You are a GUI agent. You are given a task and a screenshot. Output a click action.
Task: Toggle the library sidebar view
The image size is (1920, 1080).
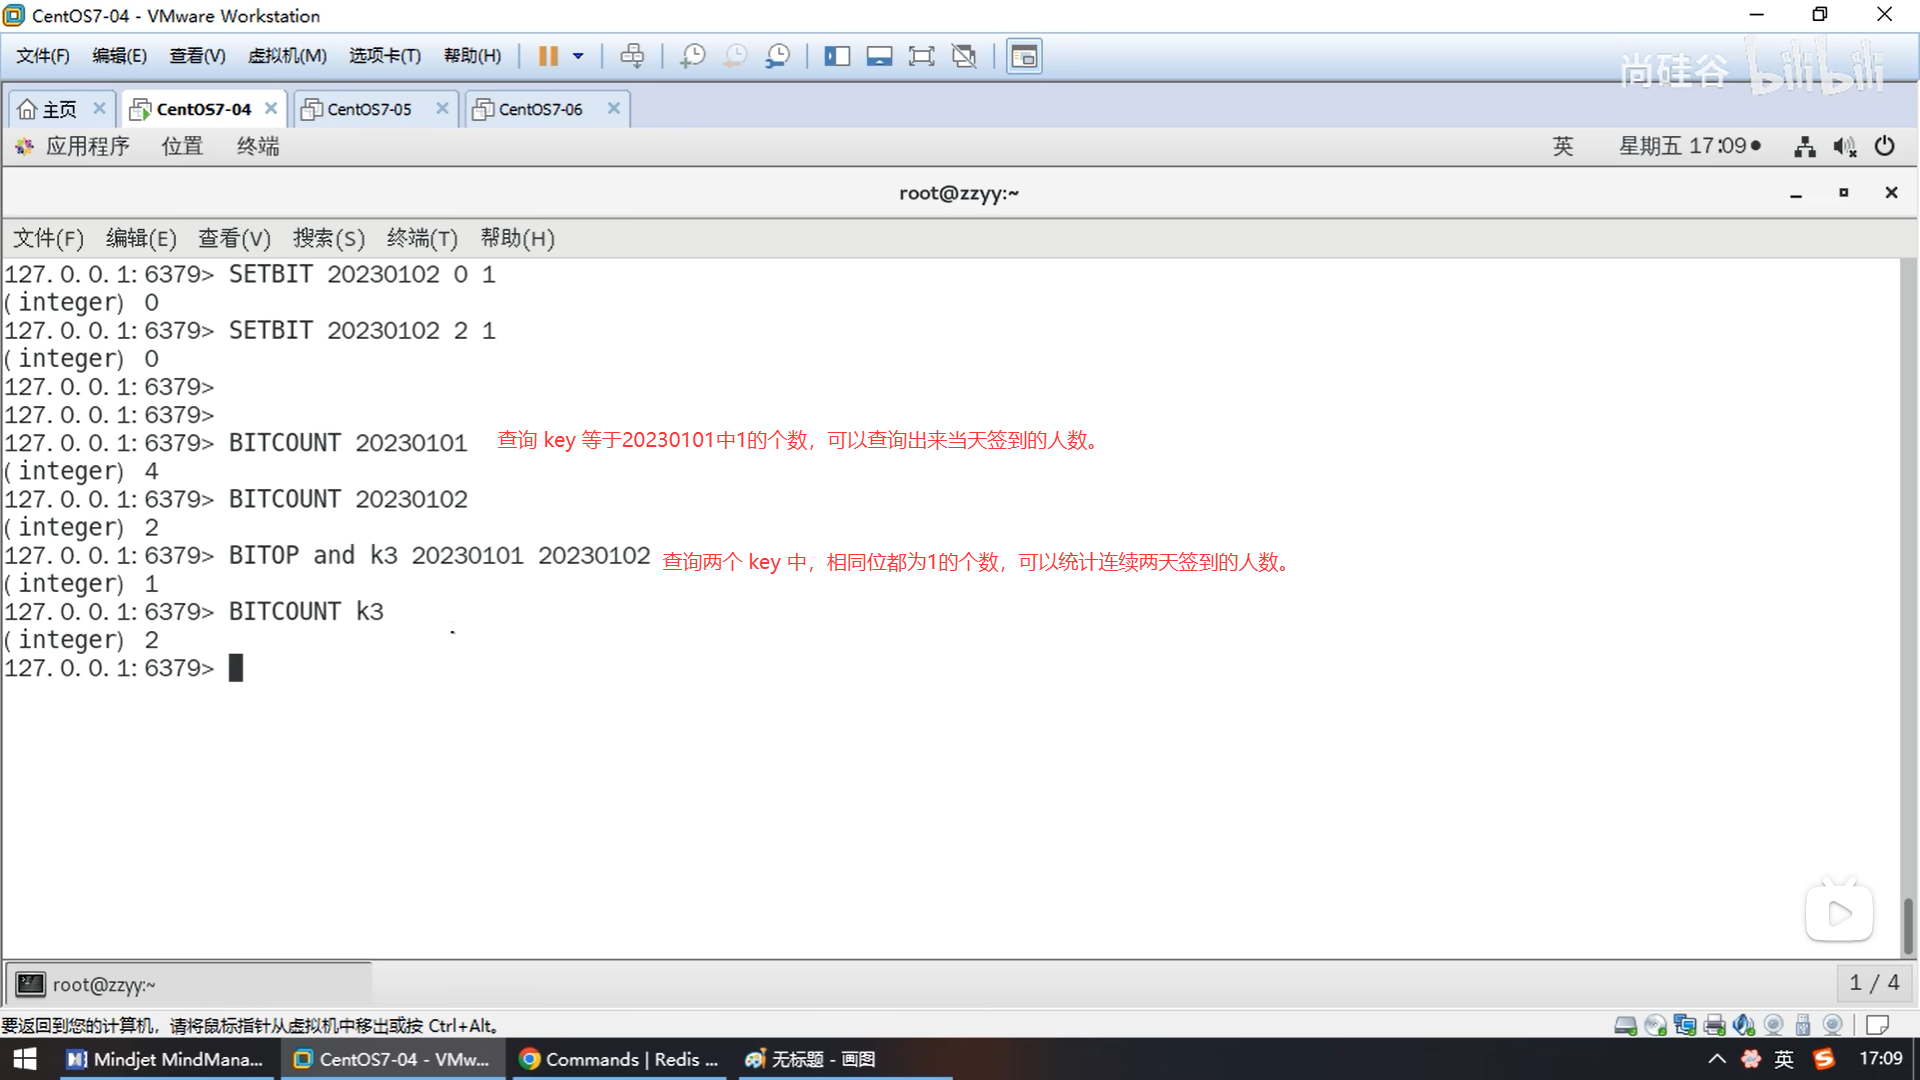click(x=837, y=56)
